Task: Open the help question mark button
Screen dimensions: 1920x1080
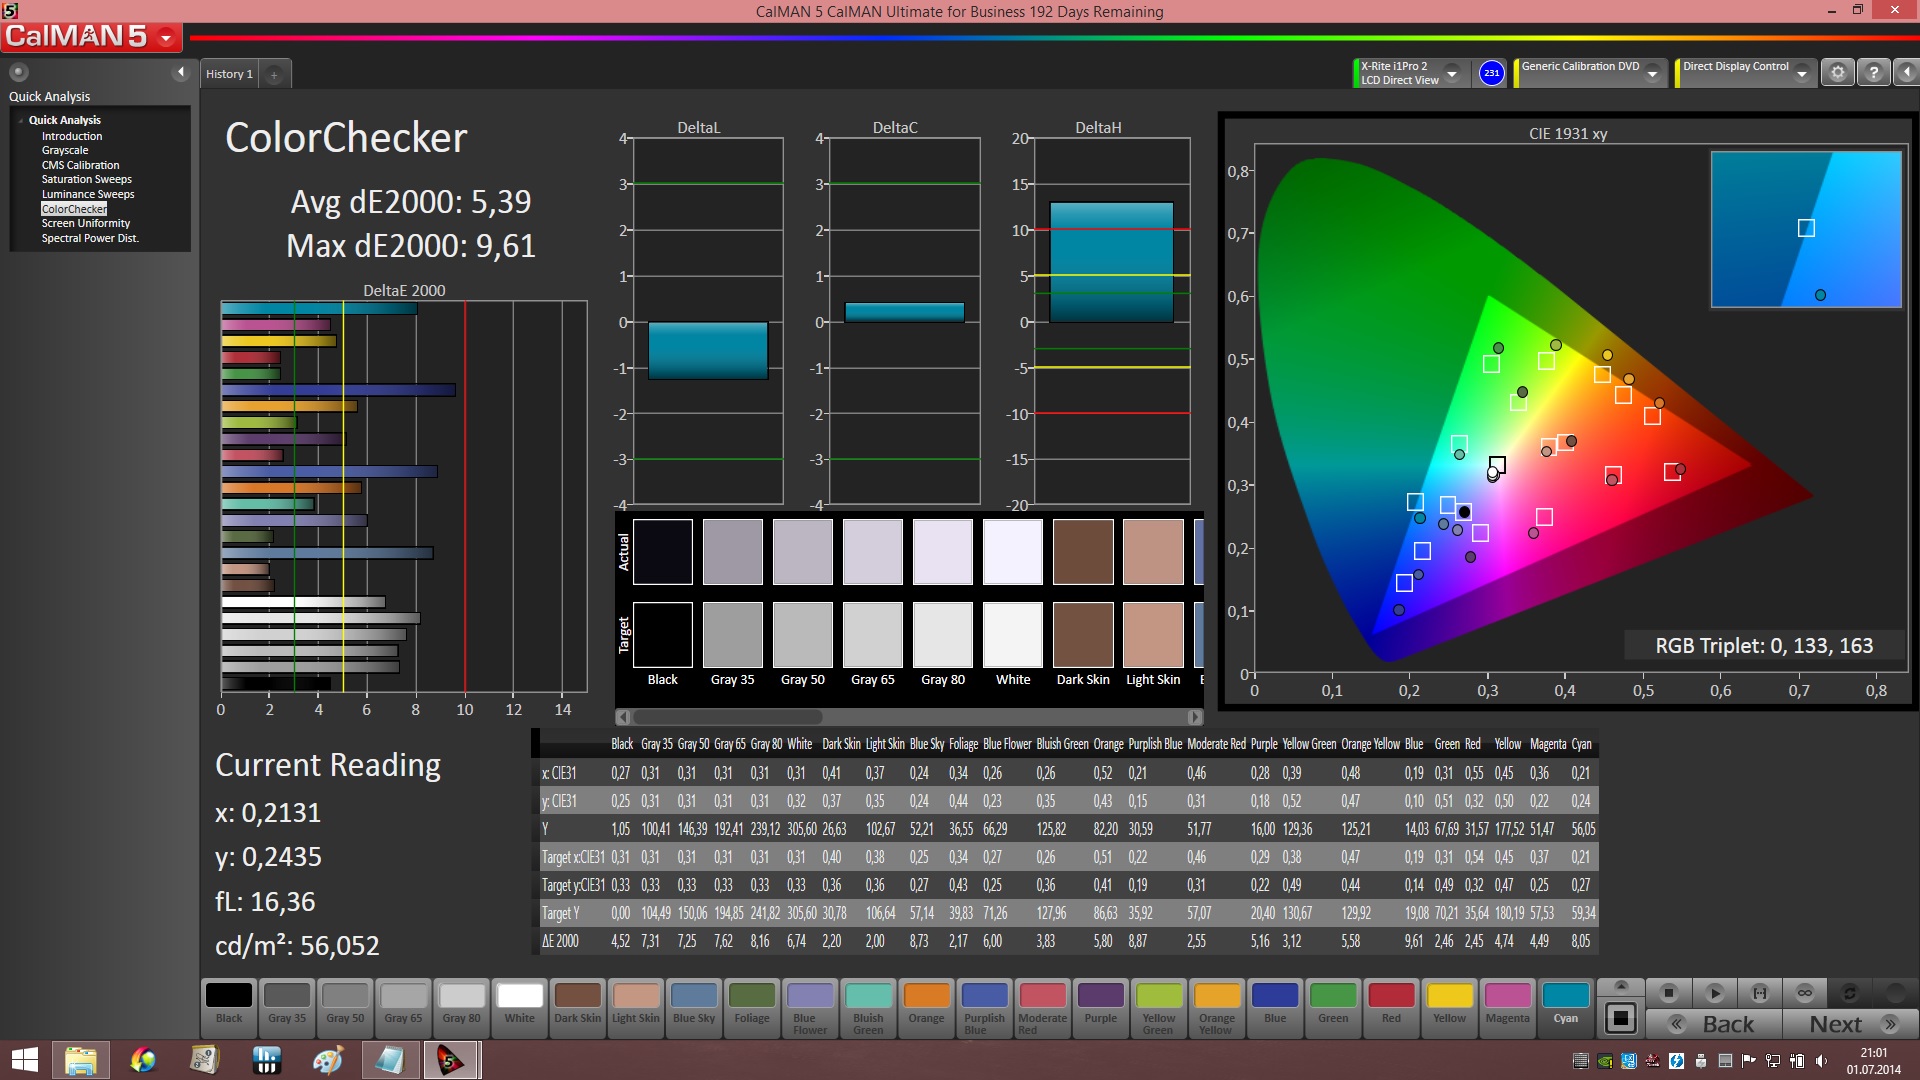Action: coord(1873,73)
